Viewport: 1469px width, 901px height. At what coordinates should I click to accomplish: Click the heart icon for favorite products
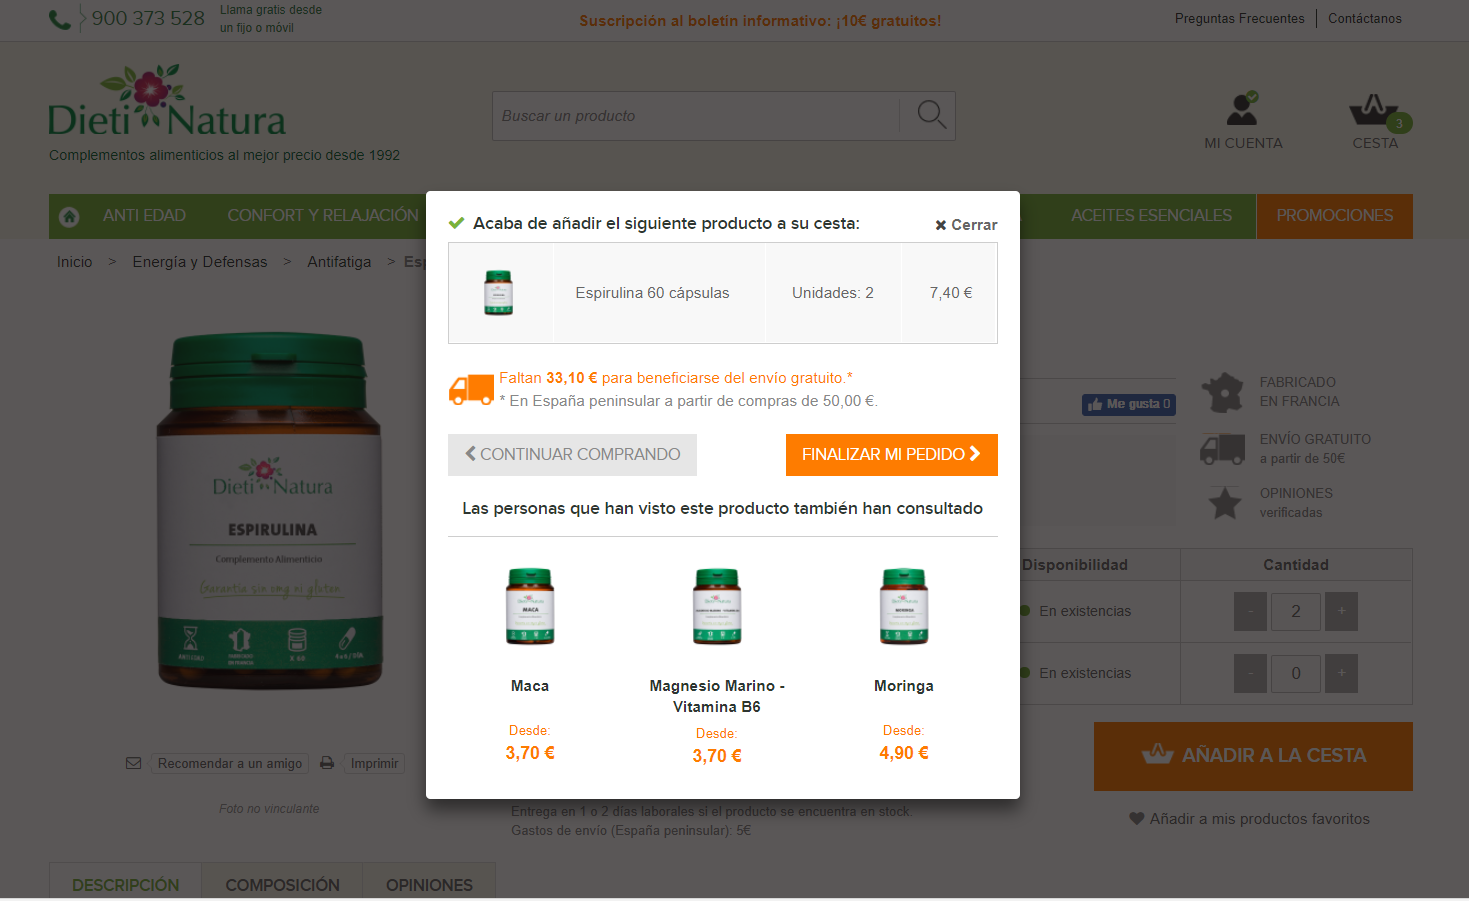1136,819
